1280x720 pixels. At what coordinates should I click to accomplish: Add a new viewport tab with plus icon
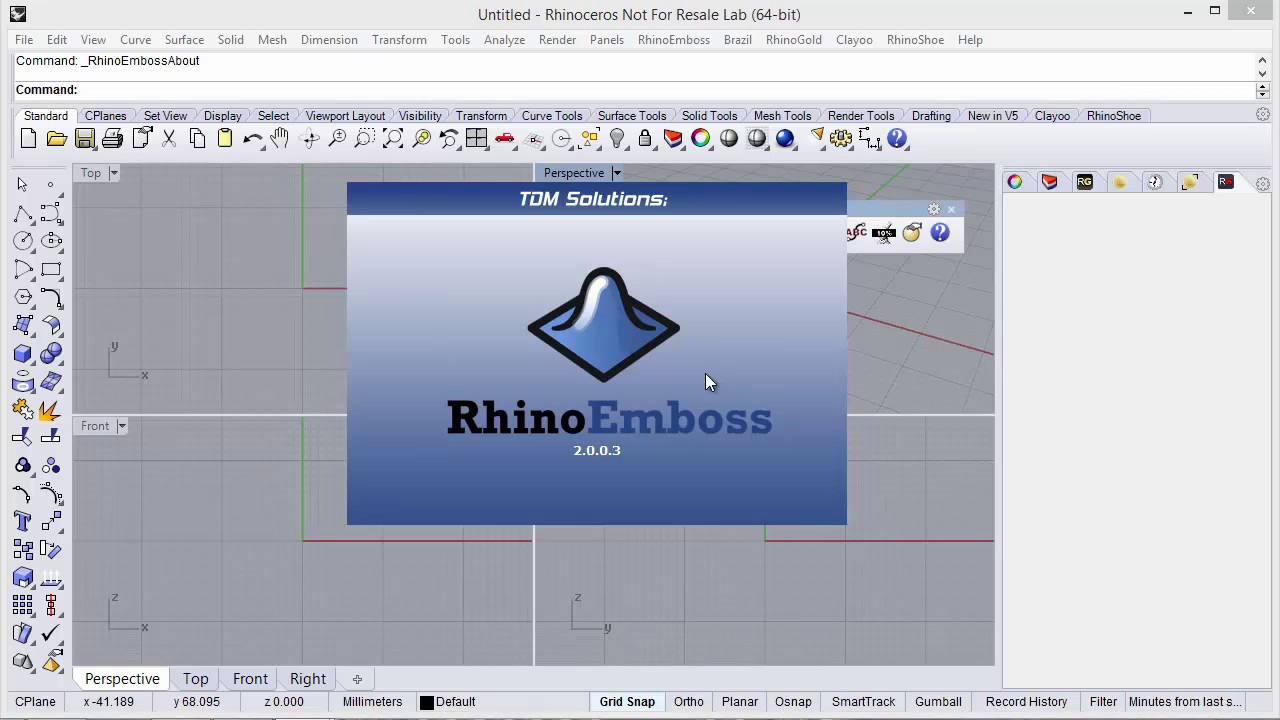tap(357, 679)
